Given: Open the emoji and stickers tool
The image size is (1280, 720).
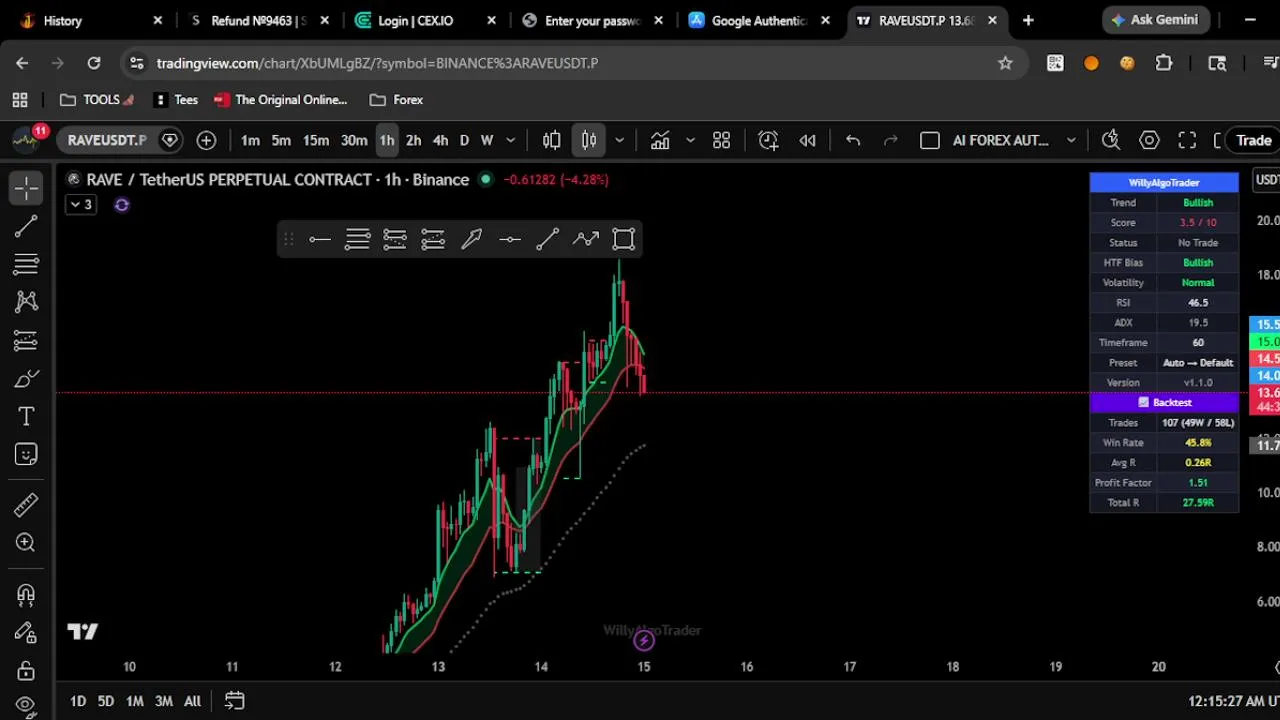Looking at the screenshot, I should click(x=26, y=454).
